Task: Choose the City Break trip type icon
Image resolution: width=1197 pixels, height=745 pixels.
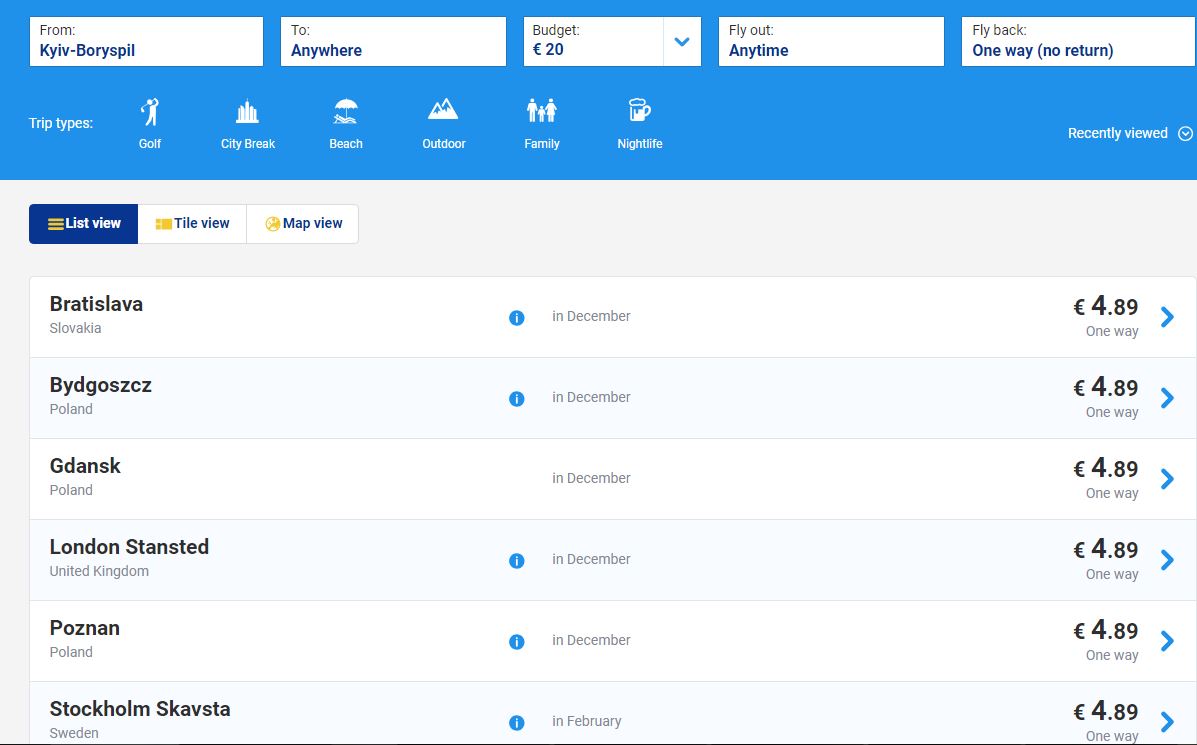Action: 247,111
